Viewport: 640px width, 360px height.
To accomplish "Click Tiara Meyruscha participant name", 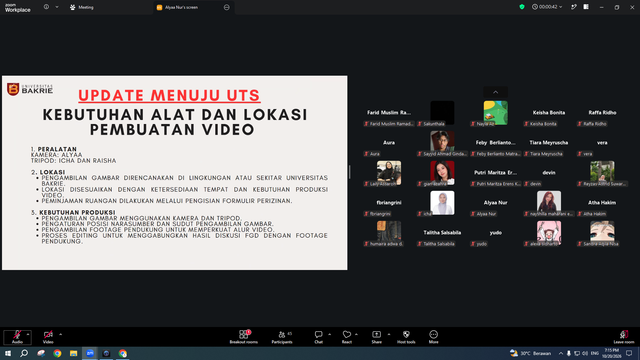I will [x=549, y=142].
